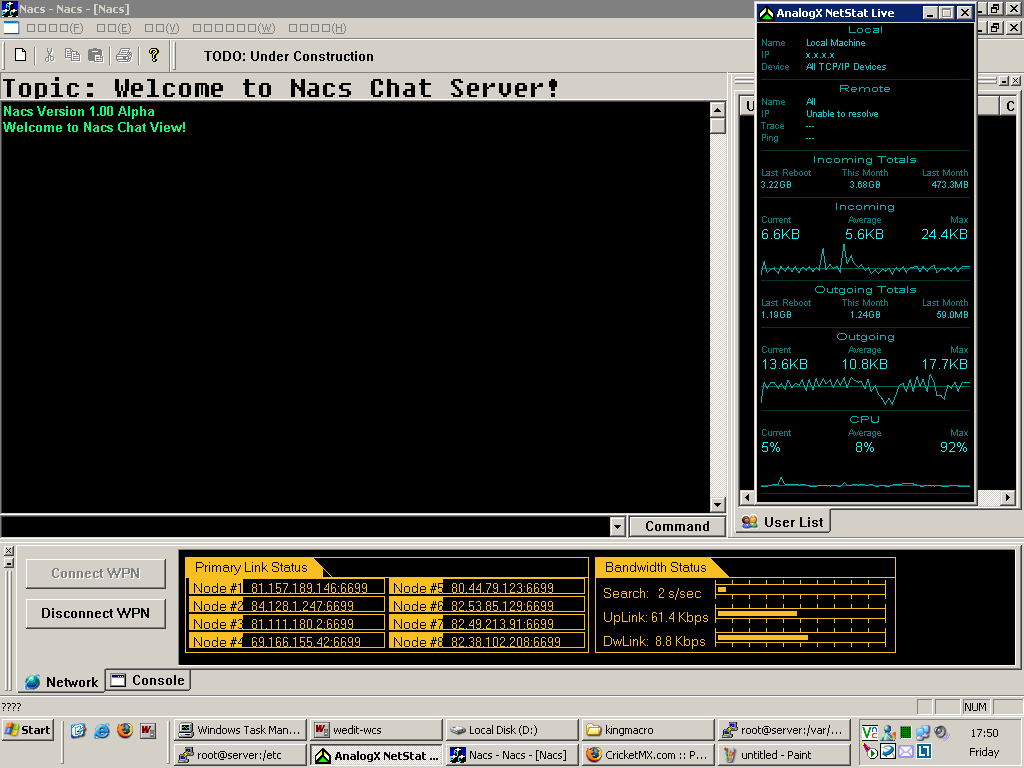Screen dimensions: 1024x768
Task: Switch to Local Disk (D:) taskbar button
Action: click(x=513, y=730)
